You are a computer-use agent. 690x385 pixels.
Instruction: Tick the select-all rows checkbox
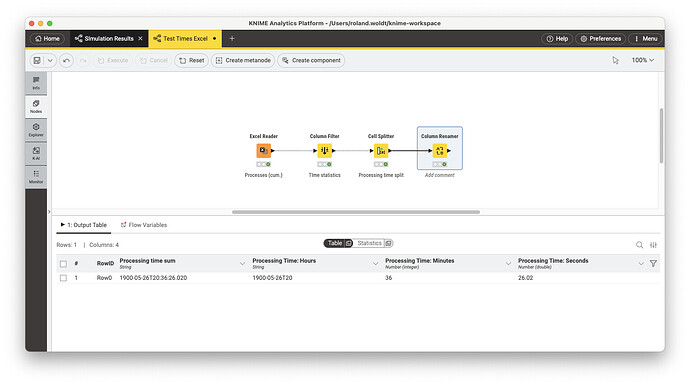63,264
